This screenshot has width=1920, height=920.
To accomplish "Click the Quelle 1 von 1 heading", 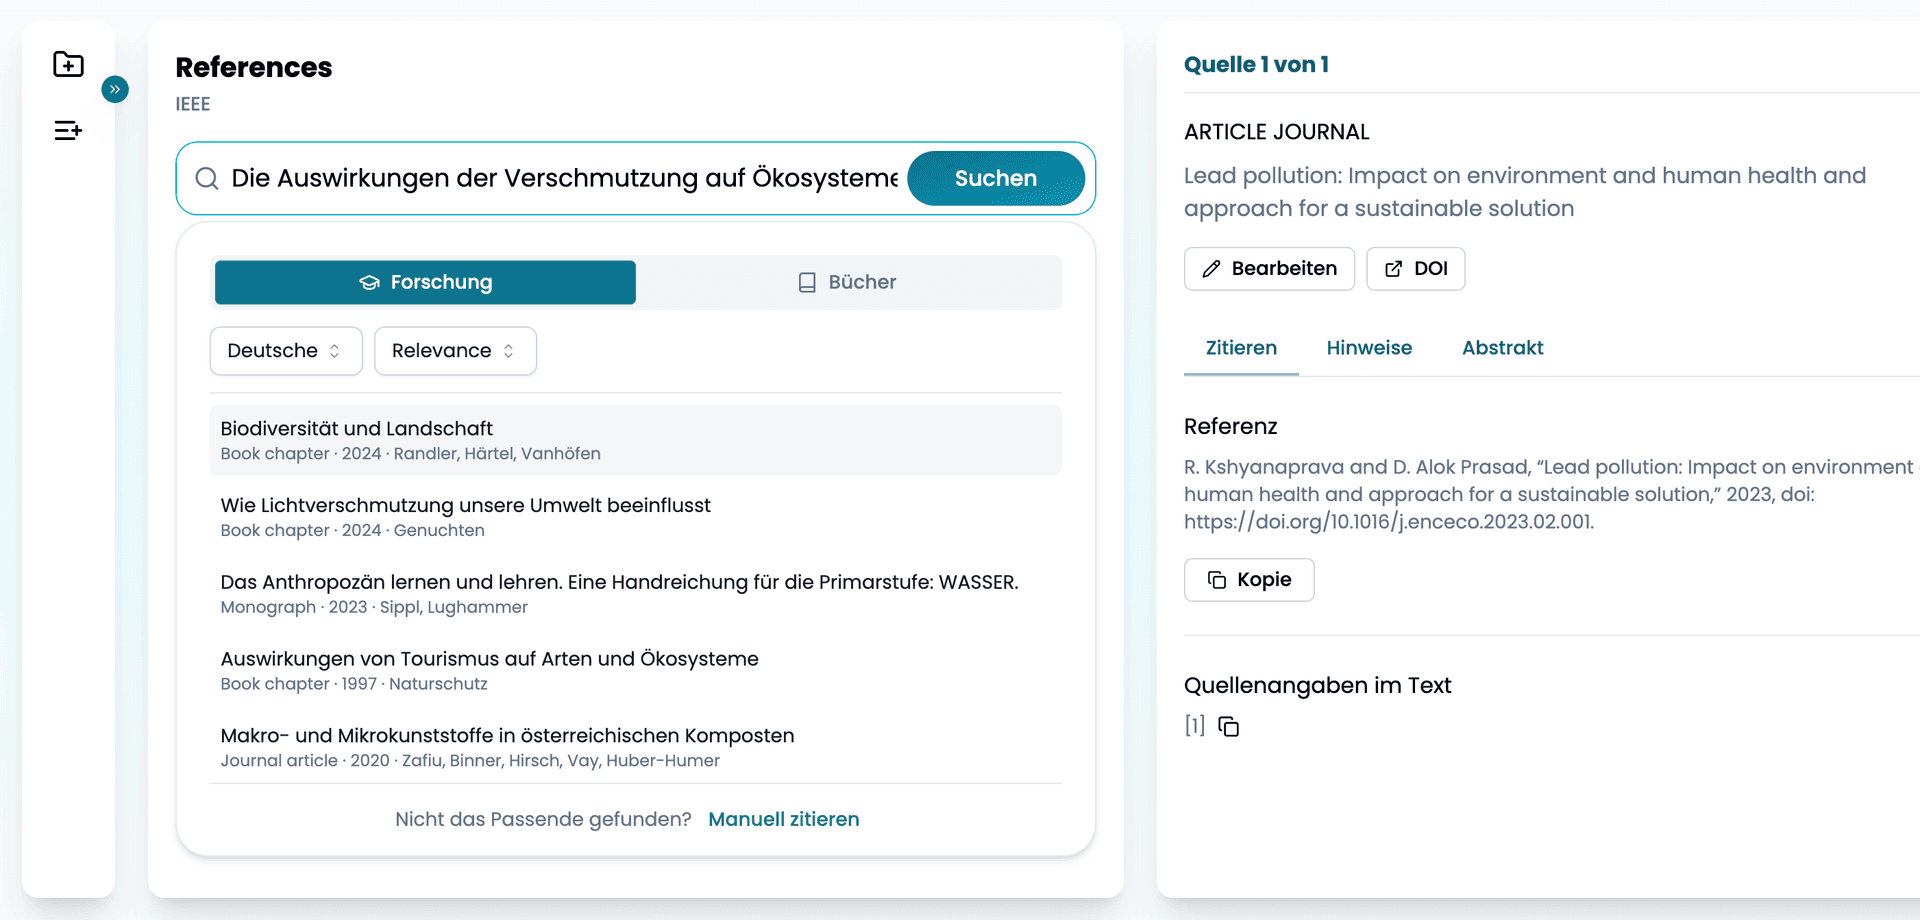I will tap(1256, 64).
